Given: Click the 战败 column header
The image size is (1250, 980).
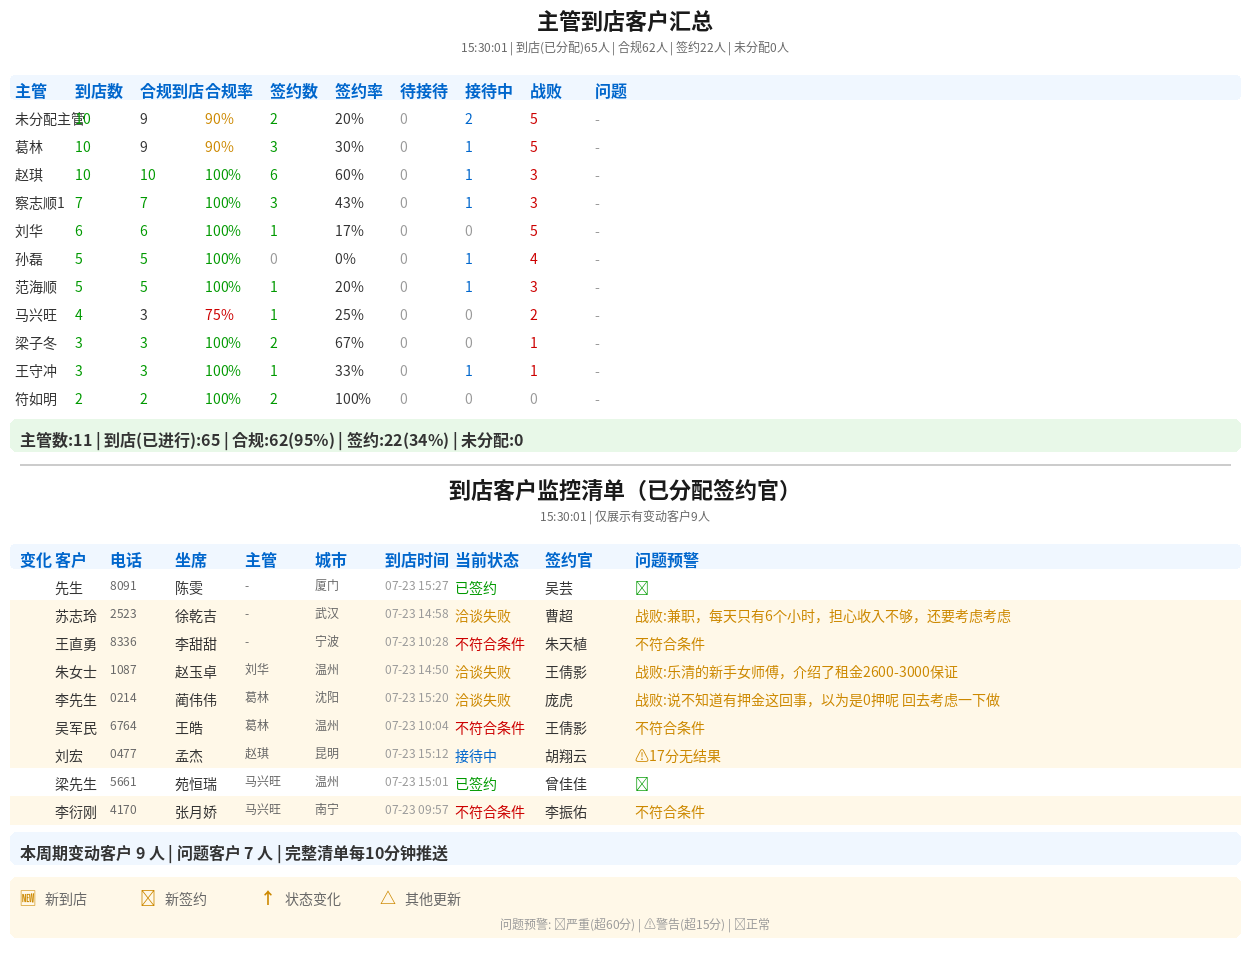Looking at the screenshot, I should click(546, 91).
